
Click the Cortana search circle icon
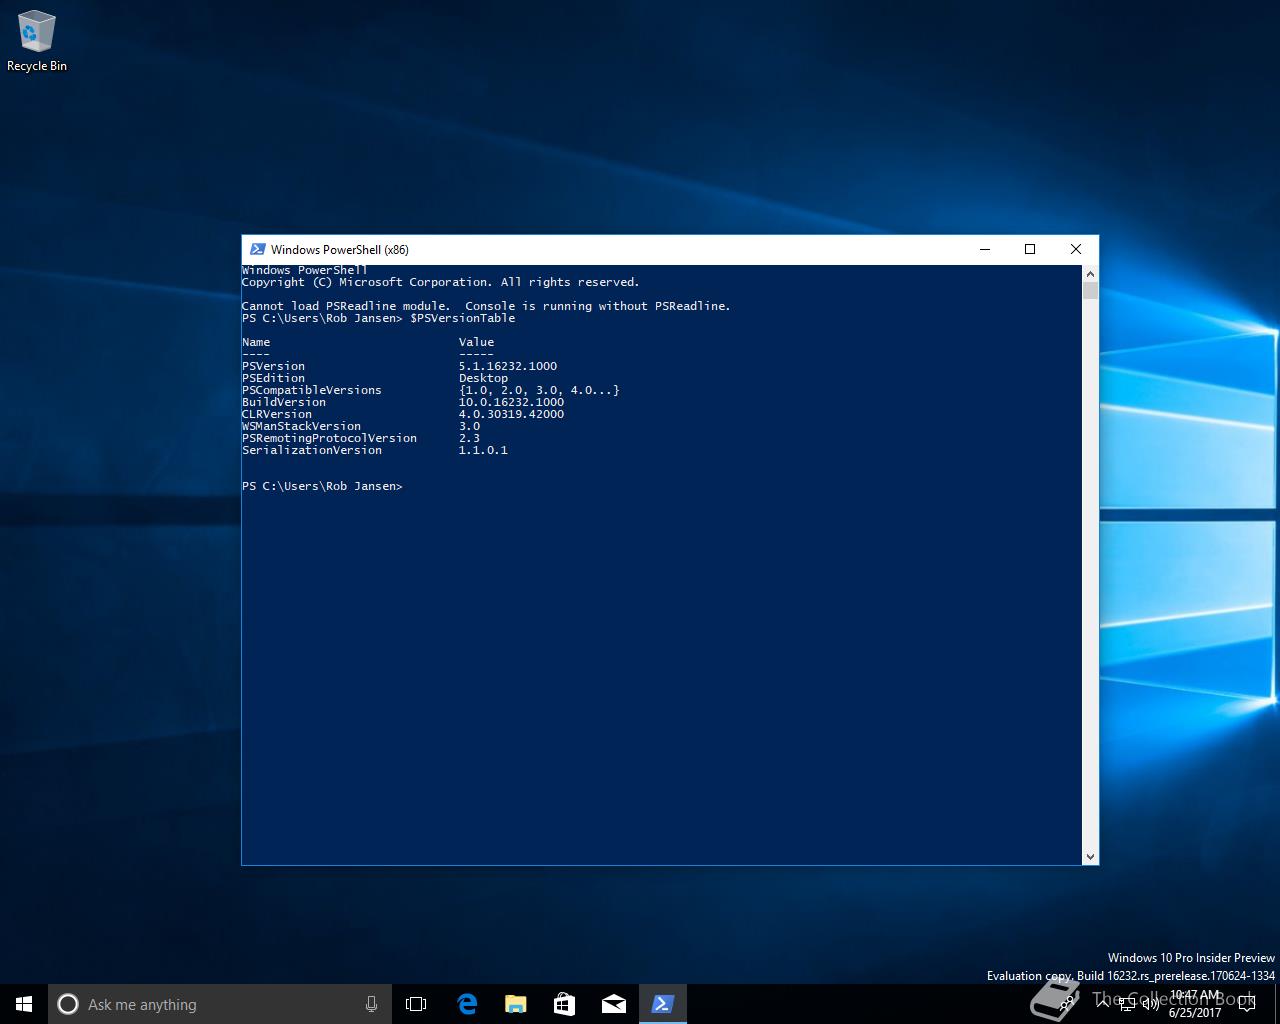click(68, 1004)
